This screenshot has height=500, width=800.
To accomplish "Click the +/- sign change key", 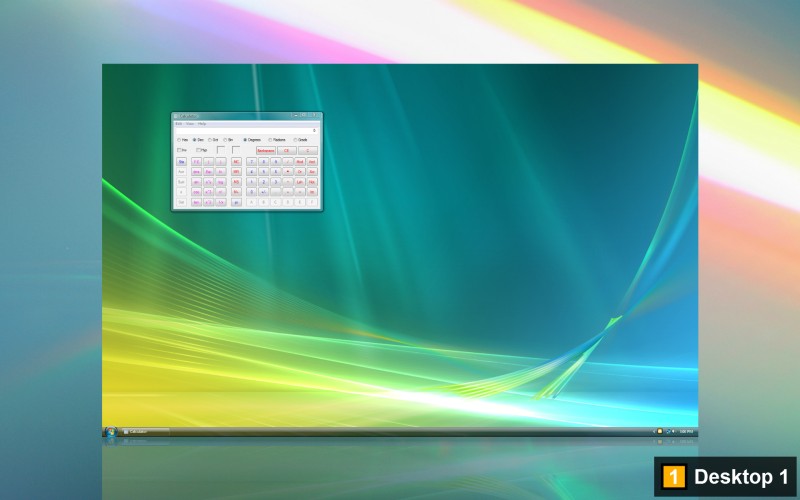I will click(x=264, y=192).
